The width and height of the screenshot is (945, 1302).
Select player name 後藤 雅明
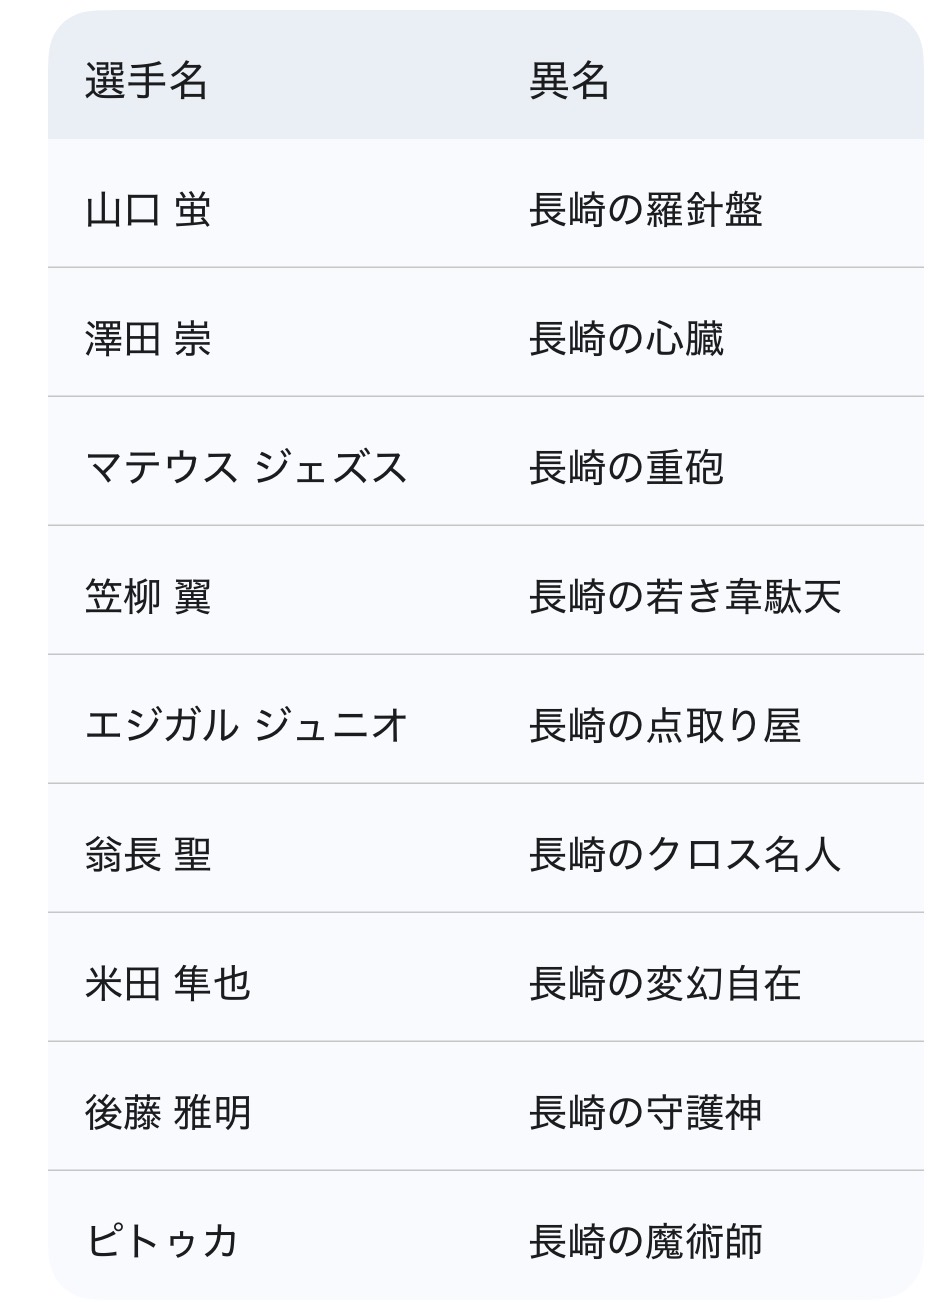(x=167, y=1113)
